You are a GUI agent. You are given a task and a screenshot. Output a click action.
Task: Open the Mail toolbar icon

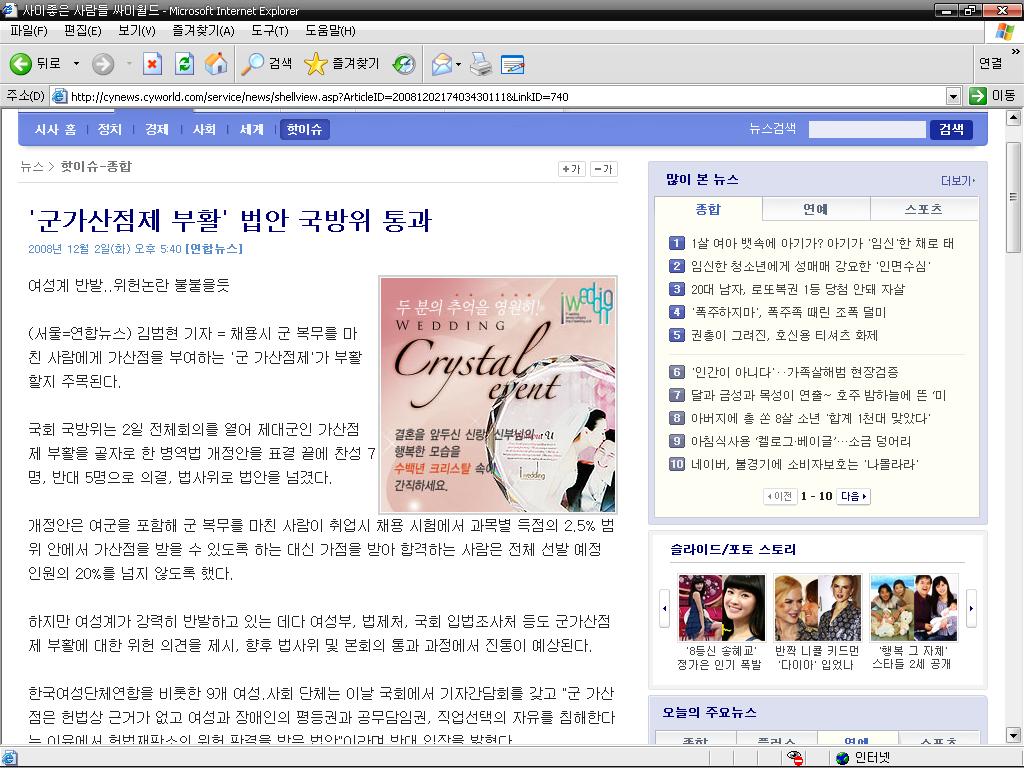pos(441,64)
